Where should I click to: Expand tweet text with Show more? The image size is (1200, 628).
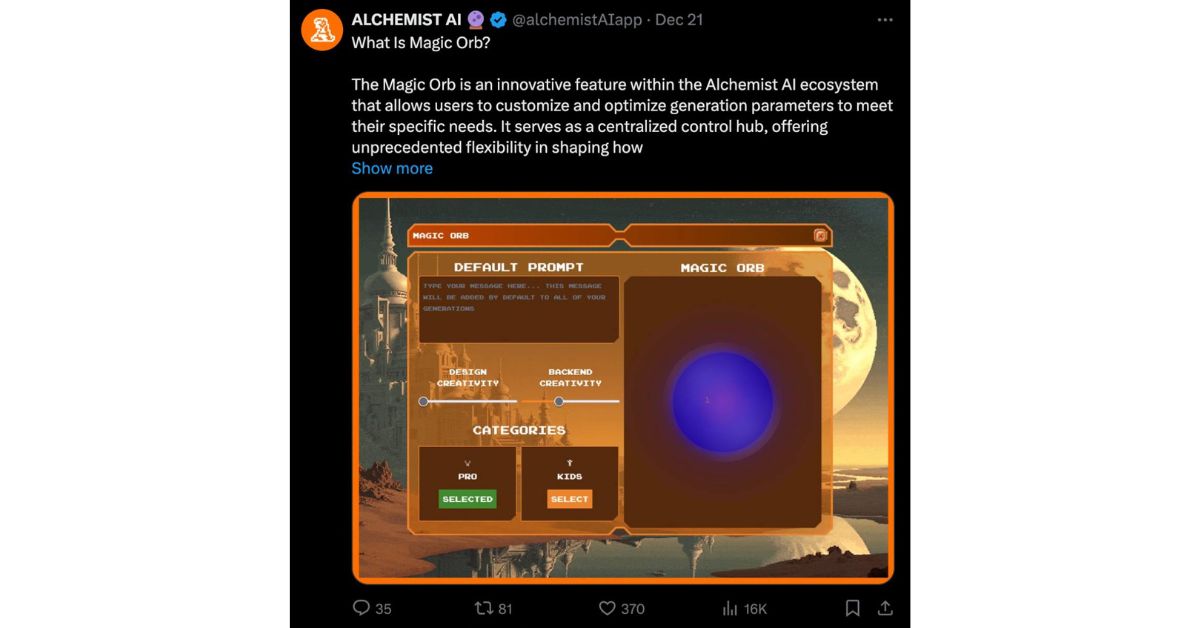coord(392,168)
